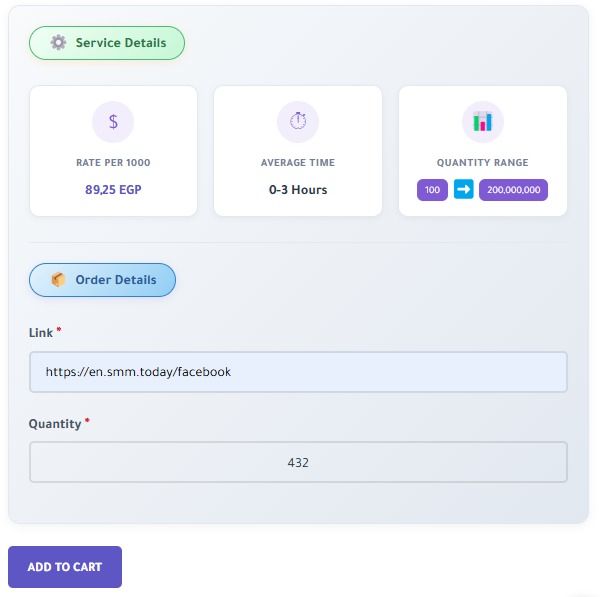The width and height of the screenshot is (607, 597).
Task: Click the gear icon in Service Details
Action: (58, 43)
